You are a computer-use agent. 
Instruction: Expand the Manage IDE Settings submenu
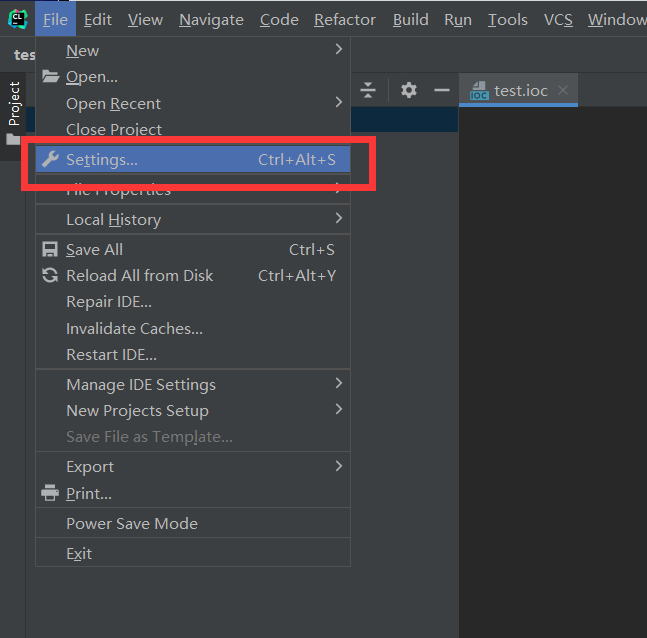tap(193, 384)
